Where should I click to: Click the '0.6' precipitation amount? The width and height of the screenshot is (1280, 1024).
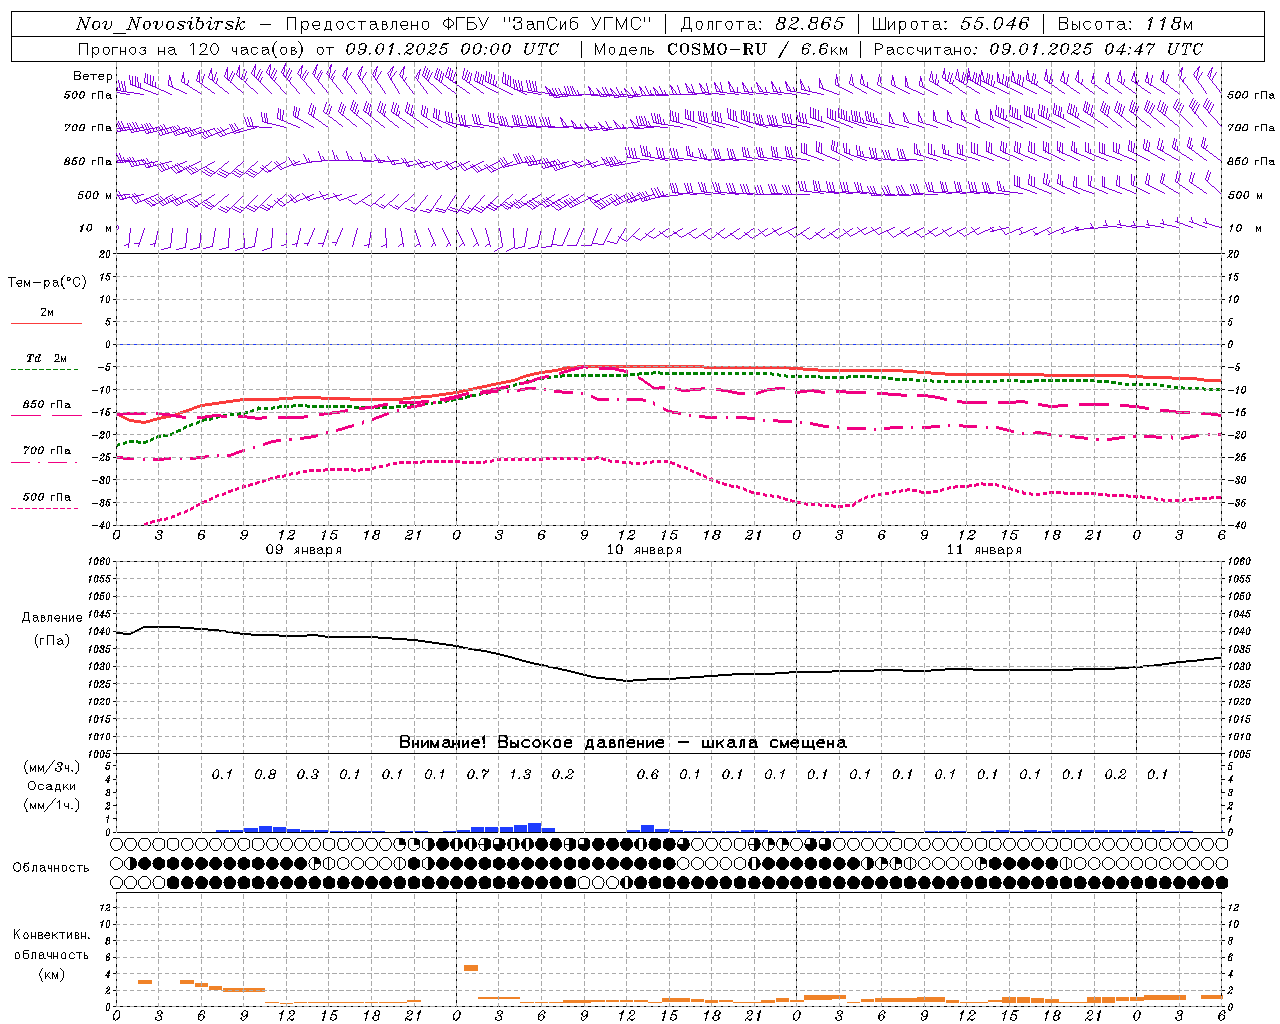(x=648, y=775)
